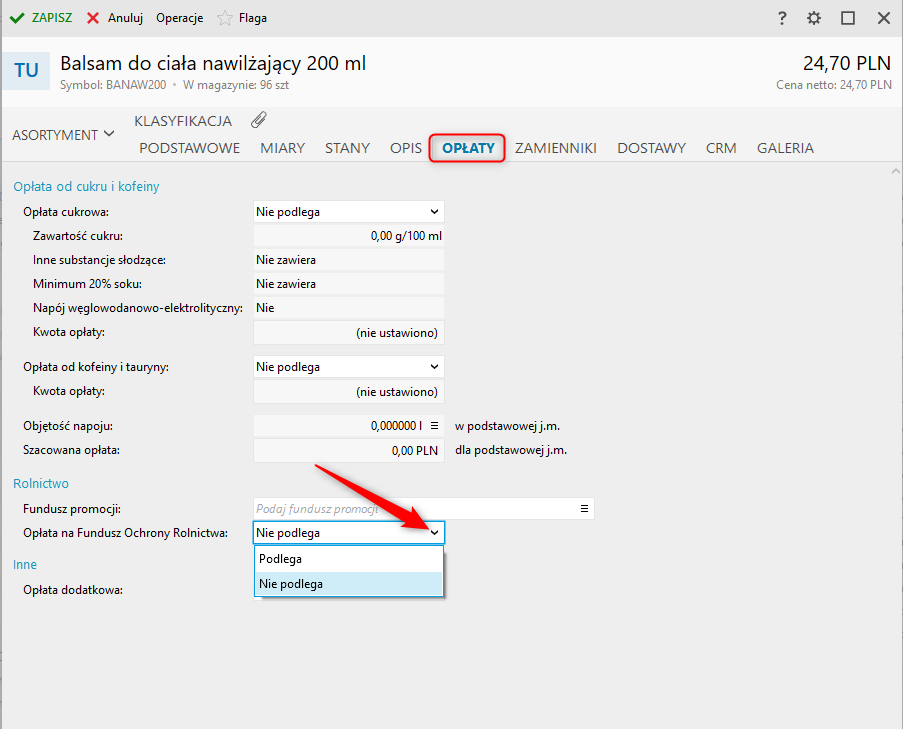Open the Fundusz promocji list picker icon
Image resolution: width=903 pixels, height=729 pixels.
[x=584, y=508]
